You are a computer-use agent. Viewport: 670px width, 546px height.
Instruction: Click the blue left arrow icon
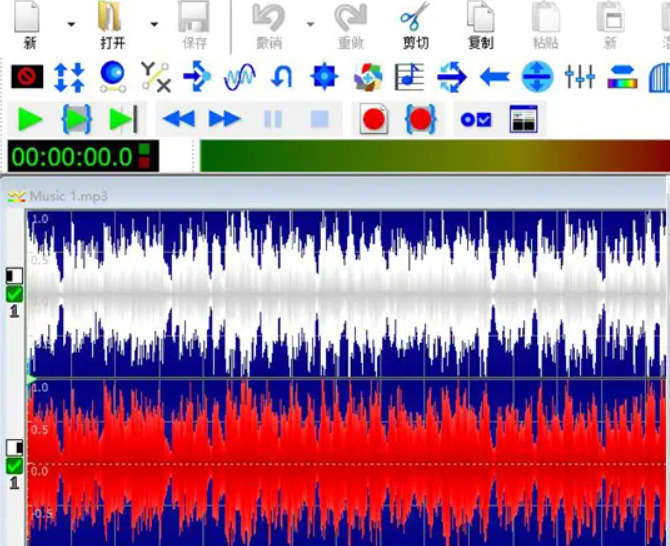495,77
